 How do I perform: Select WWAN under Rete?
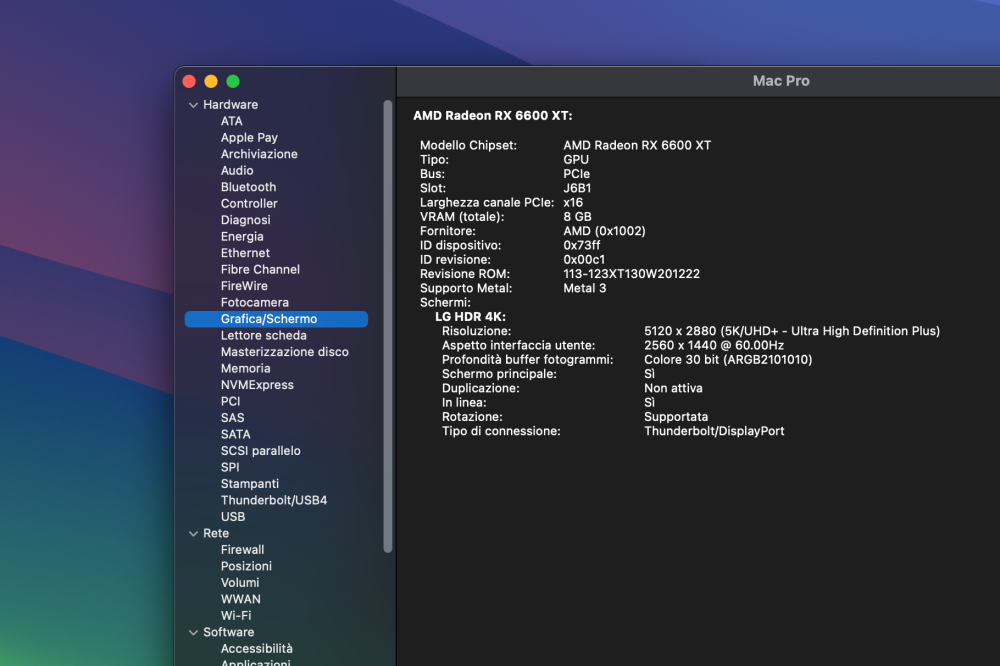click(x=241, y=599)
